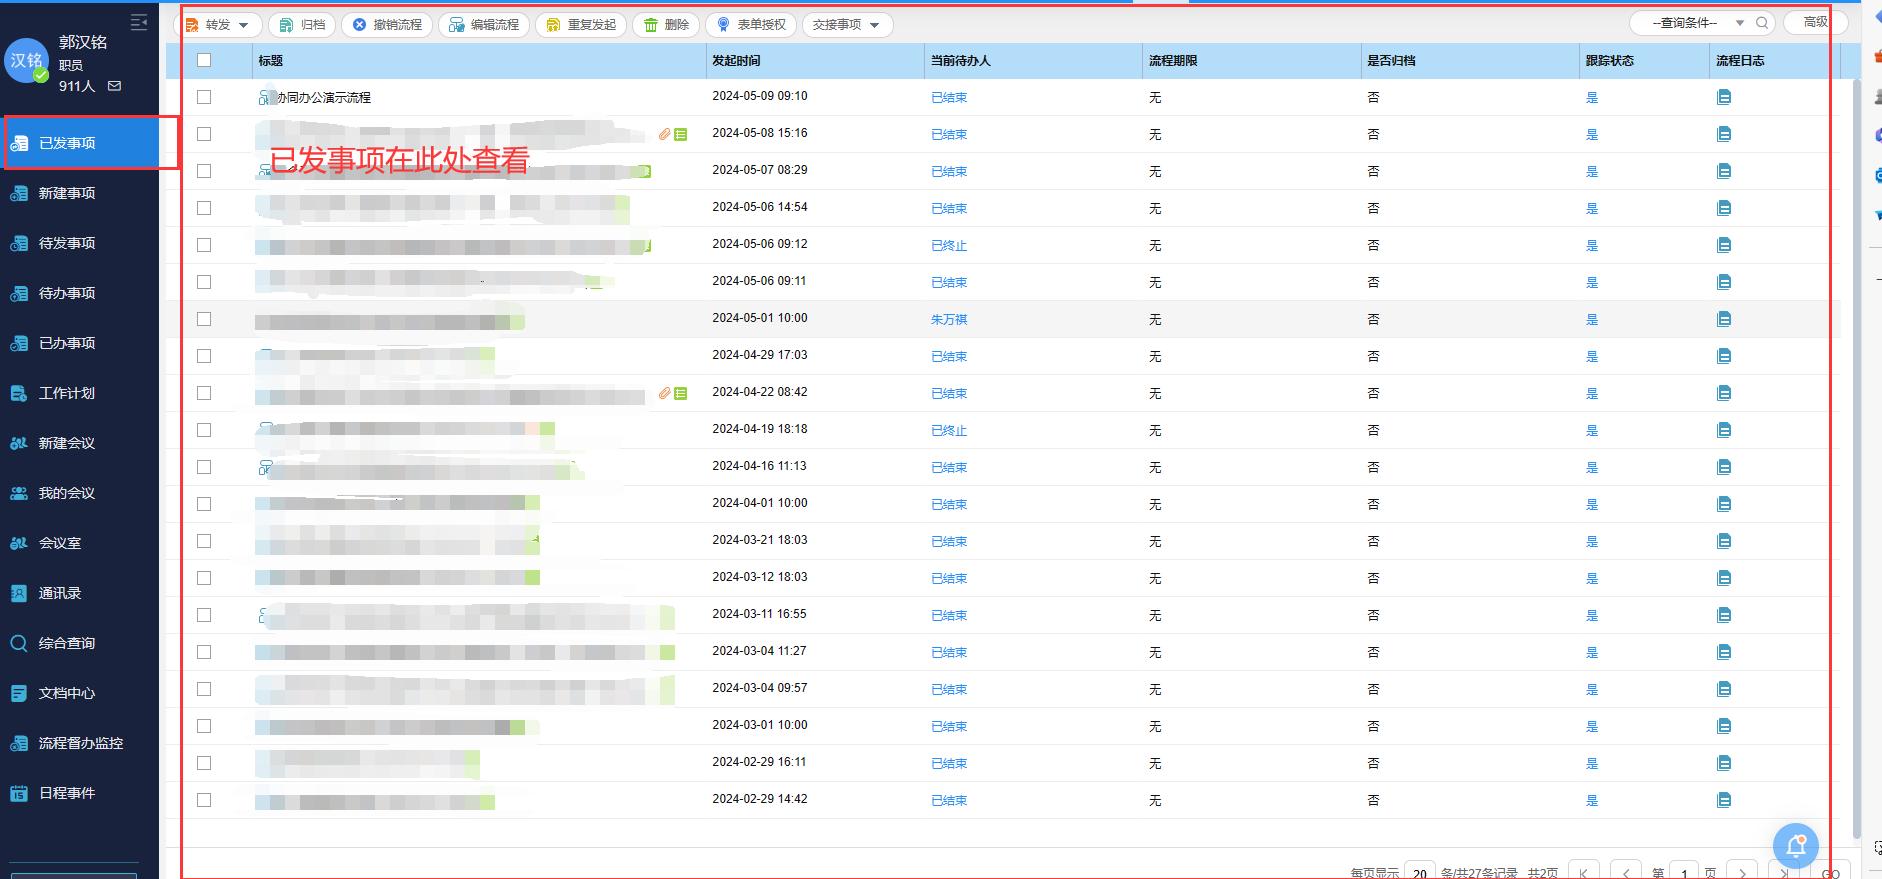The height and width of the screenshot is (879, 1882).
Task: Expand the 查询条件 dropdown selector
Action: (1739, 23)
